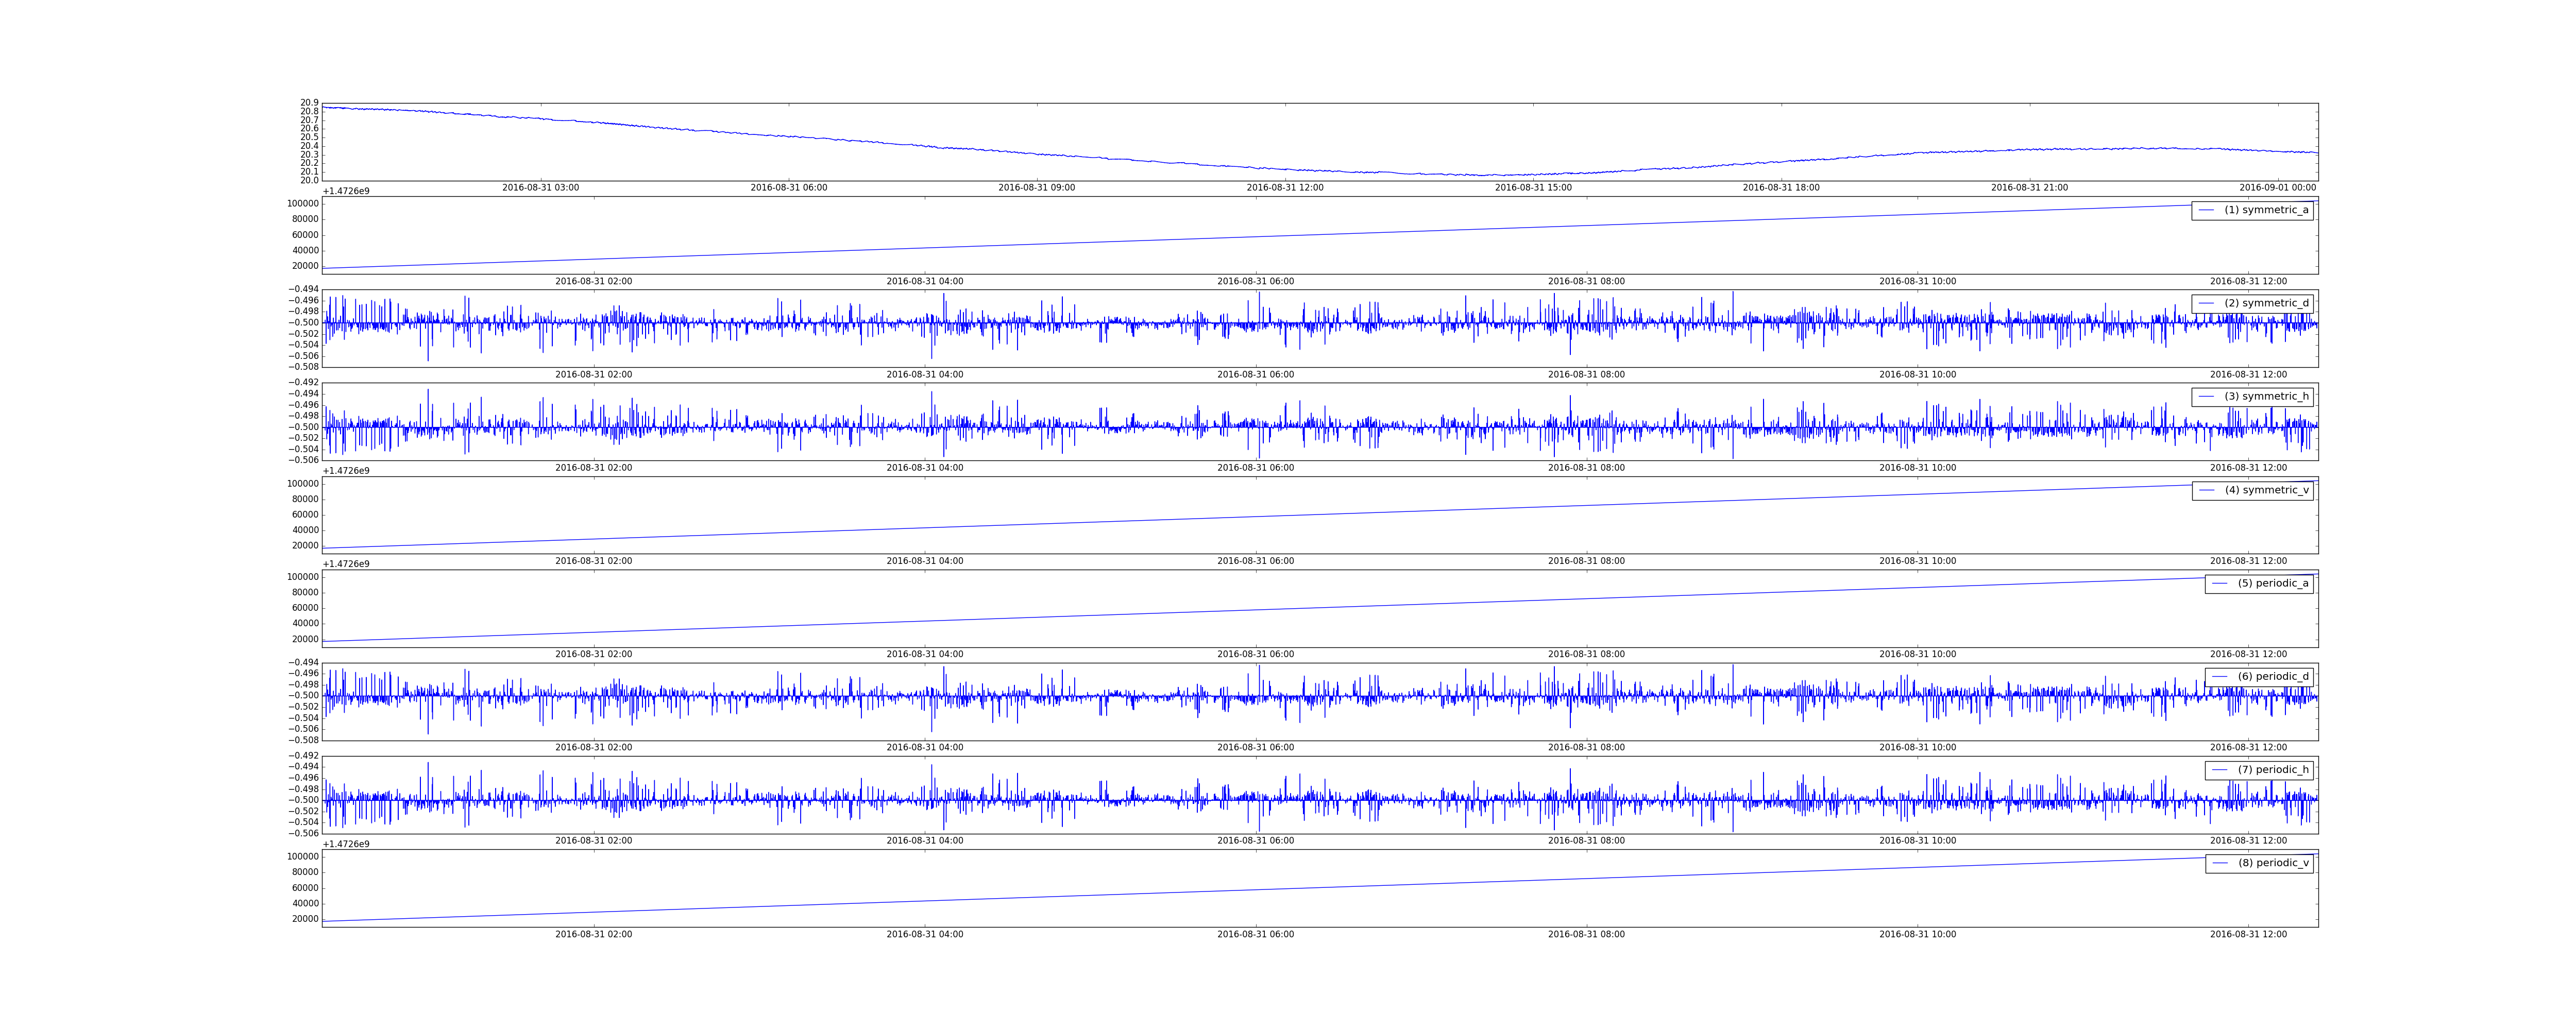Click the 2016-08-31 09:00 tick label
The width and height of the screenshot is (2576, 1030).
click(x=1037, y=188)
